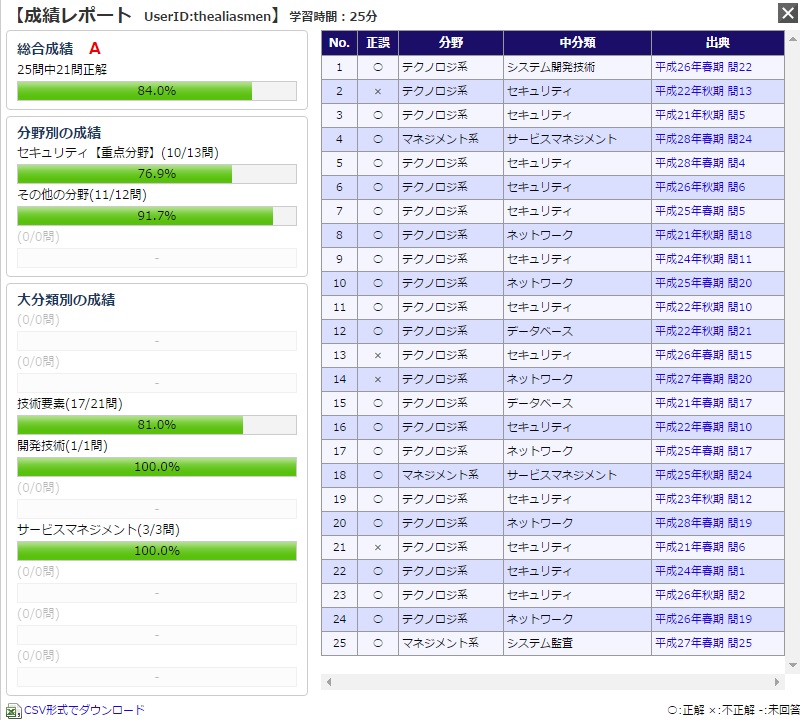Open question link 平成21年春期 問6
800x720 pixels.
point(700,547)
